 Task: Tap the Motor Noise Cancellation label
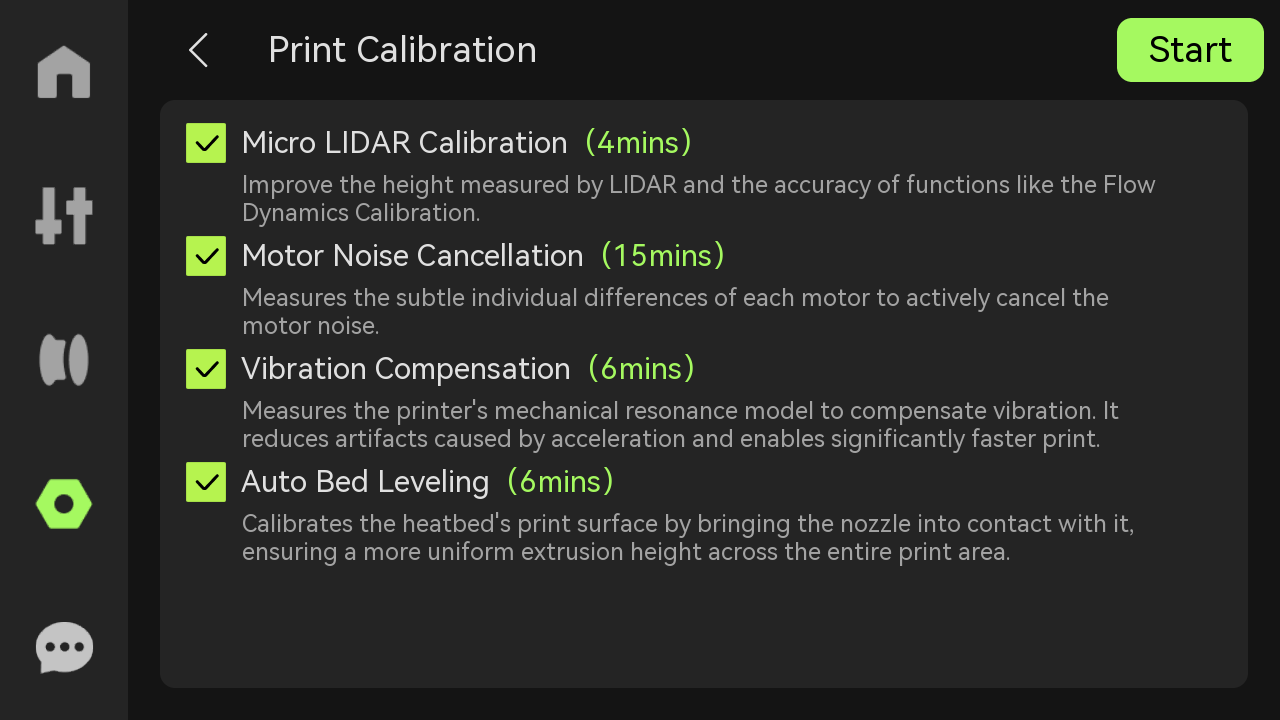(412, 256)
